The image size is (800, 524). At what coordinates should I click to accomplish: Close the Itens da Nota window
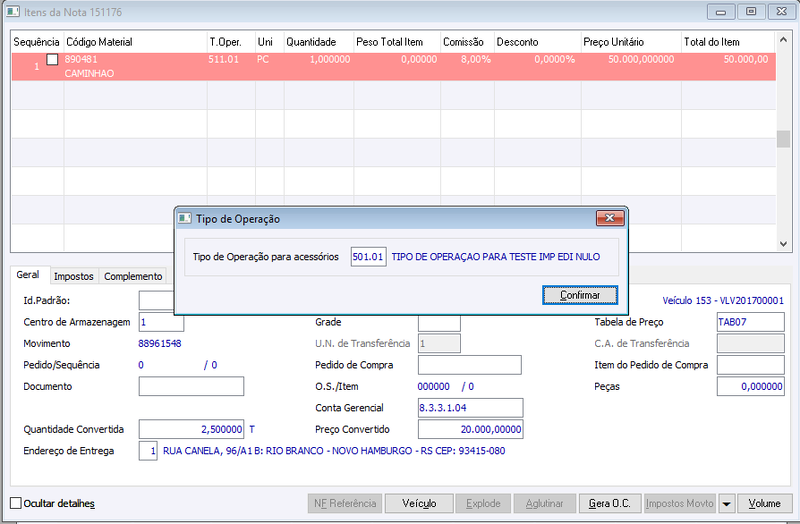coord(782,12)
